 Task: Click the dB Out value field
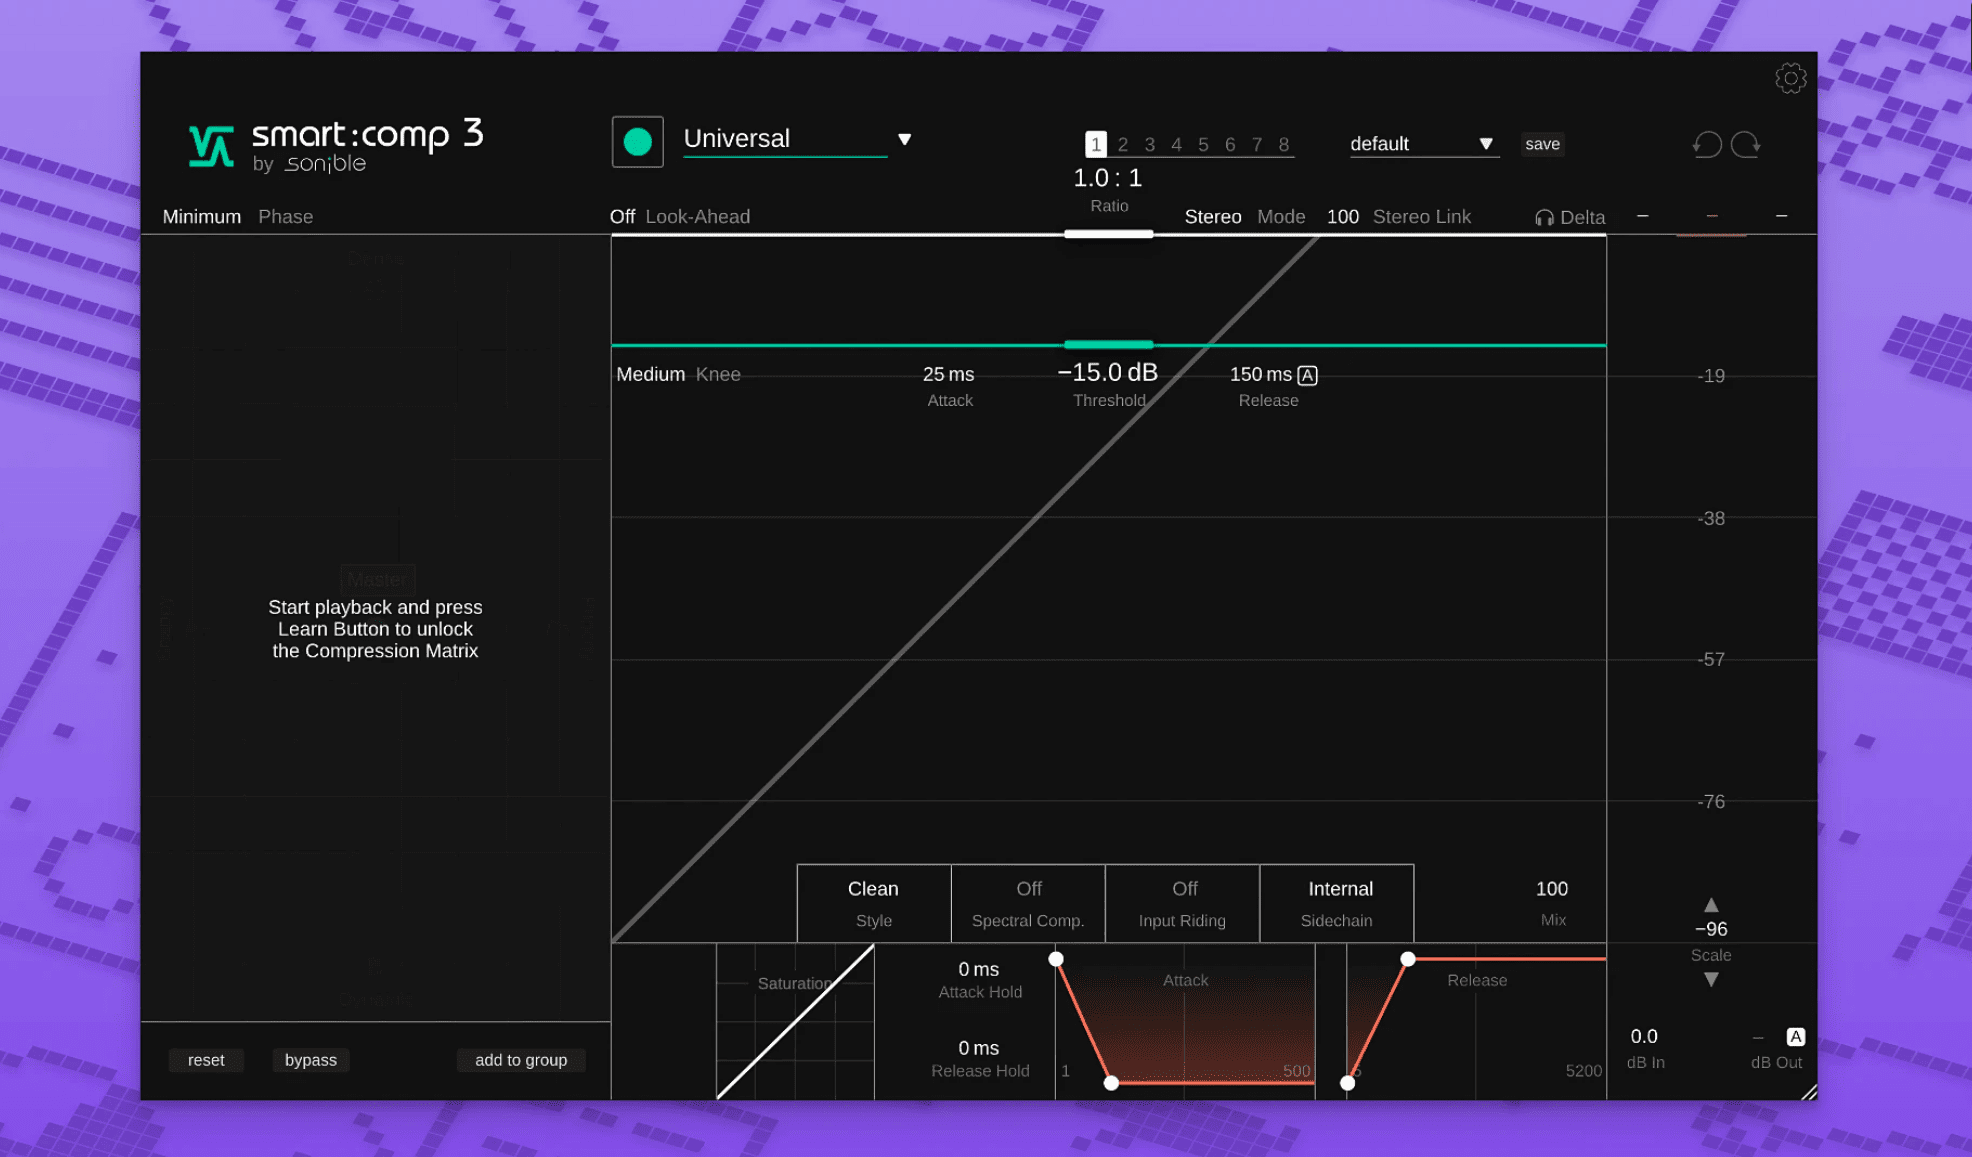click(x=1758, y=1037)
